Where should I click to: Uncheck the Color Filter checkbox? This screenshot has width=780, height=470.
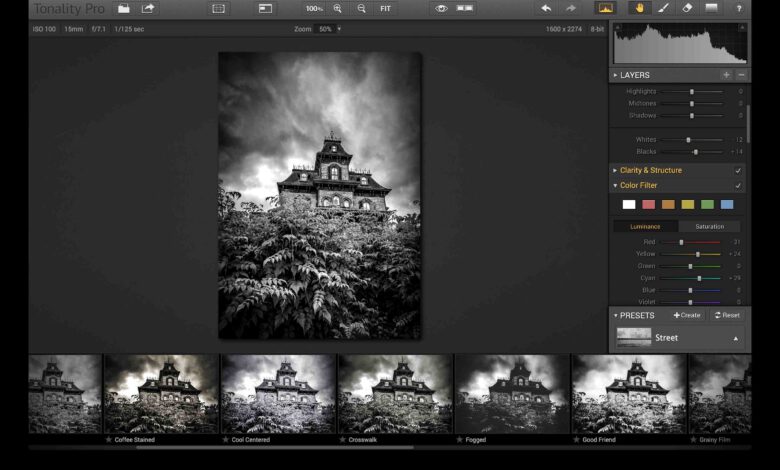click(x=738, y=186)
